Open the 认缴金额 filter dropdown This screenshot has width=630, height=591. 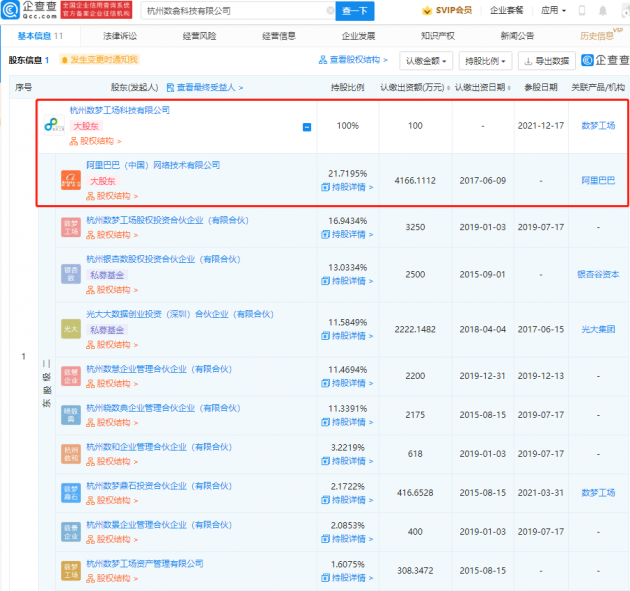428,61
